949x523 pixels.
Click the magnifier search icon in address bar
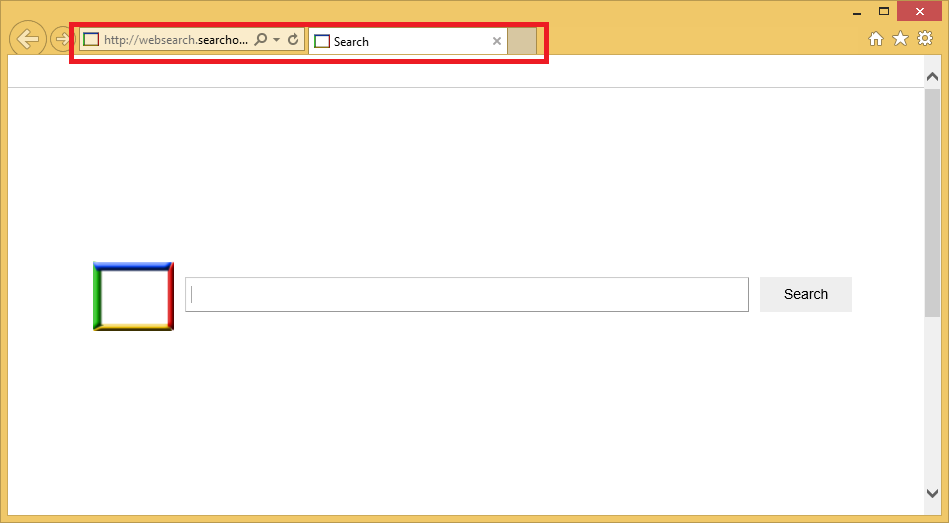[x=261, y=40]
